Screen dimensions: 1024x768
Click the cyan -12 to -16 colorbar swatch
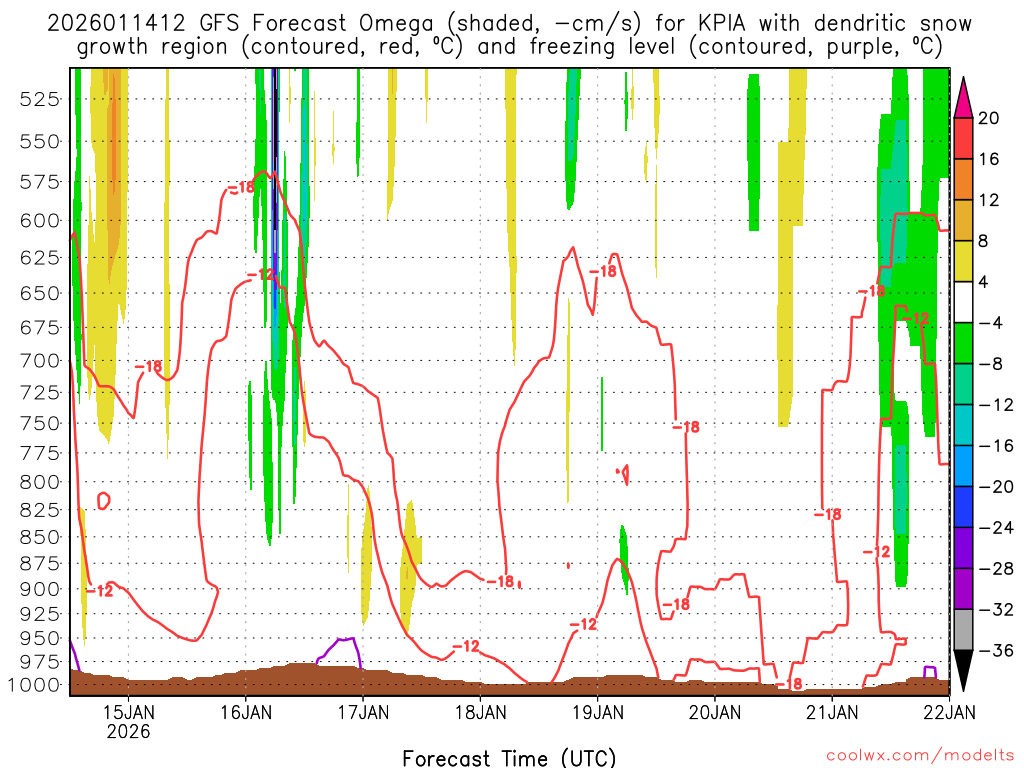click(963, 425)
